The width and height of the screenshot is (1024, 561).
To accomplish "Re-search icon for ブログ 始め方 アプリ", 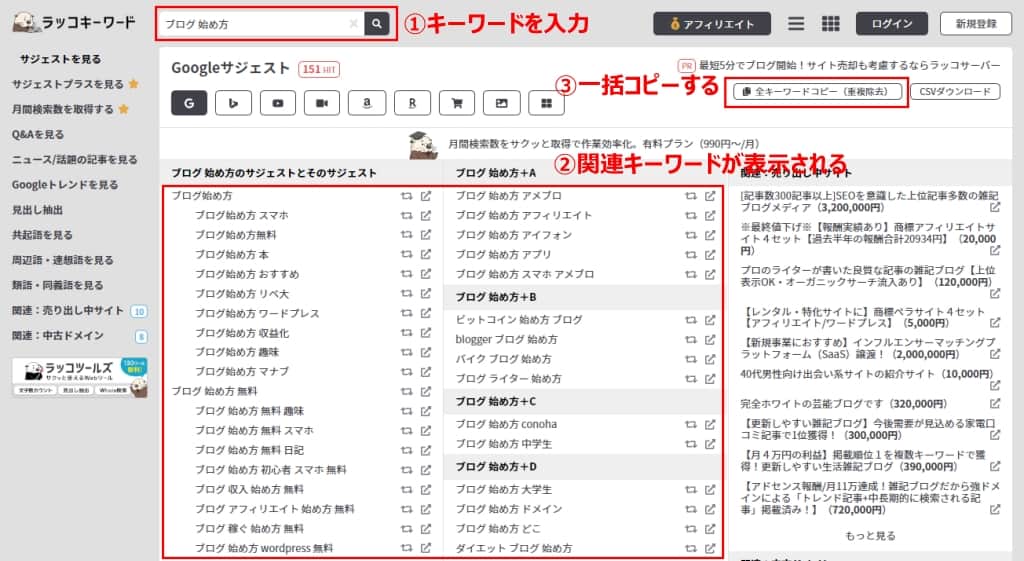I will [690, 255].
